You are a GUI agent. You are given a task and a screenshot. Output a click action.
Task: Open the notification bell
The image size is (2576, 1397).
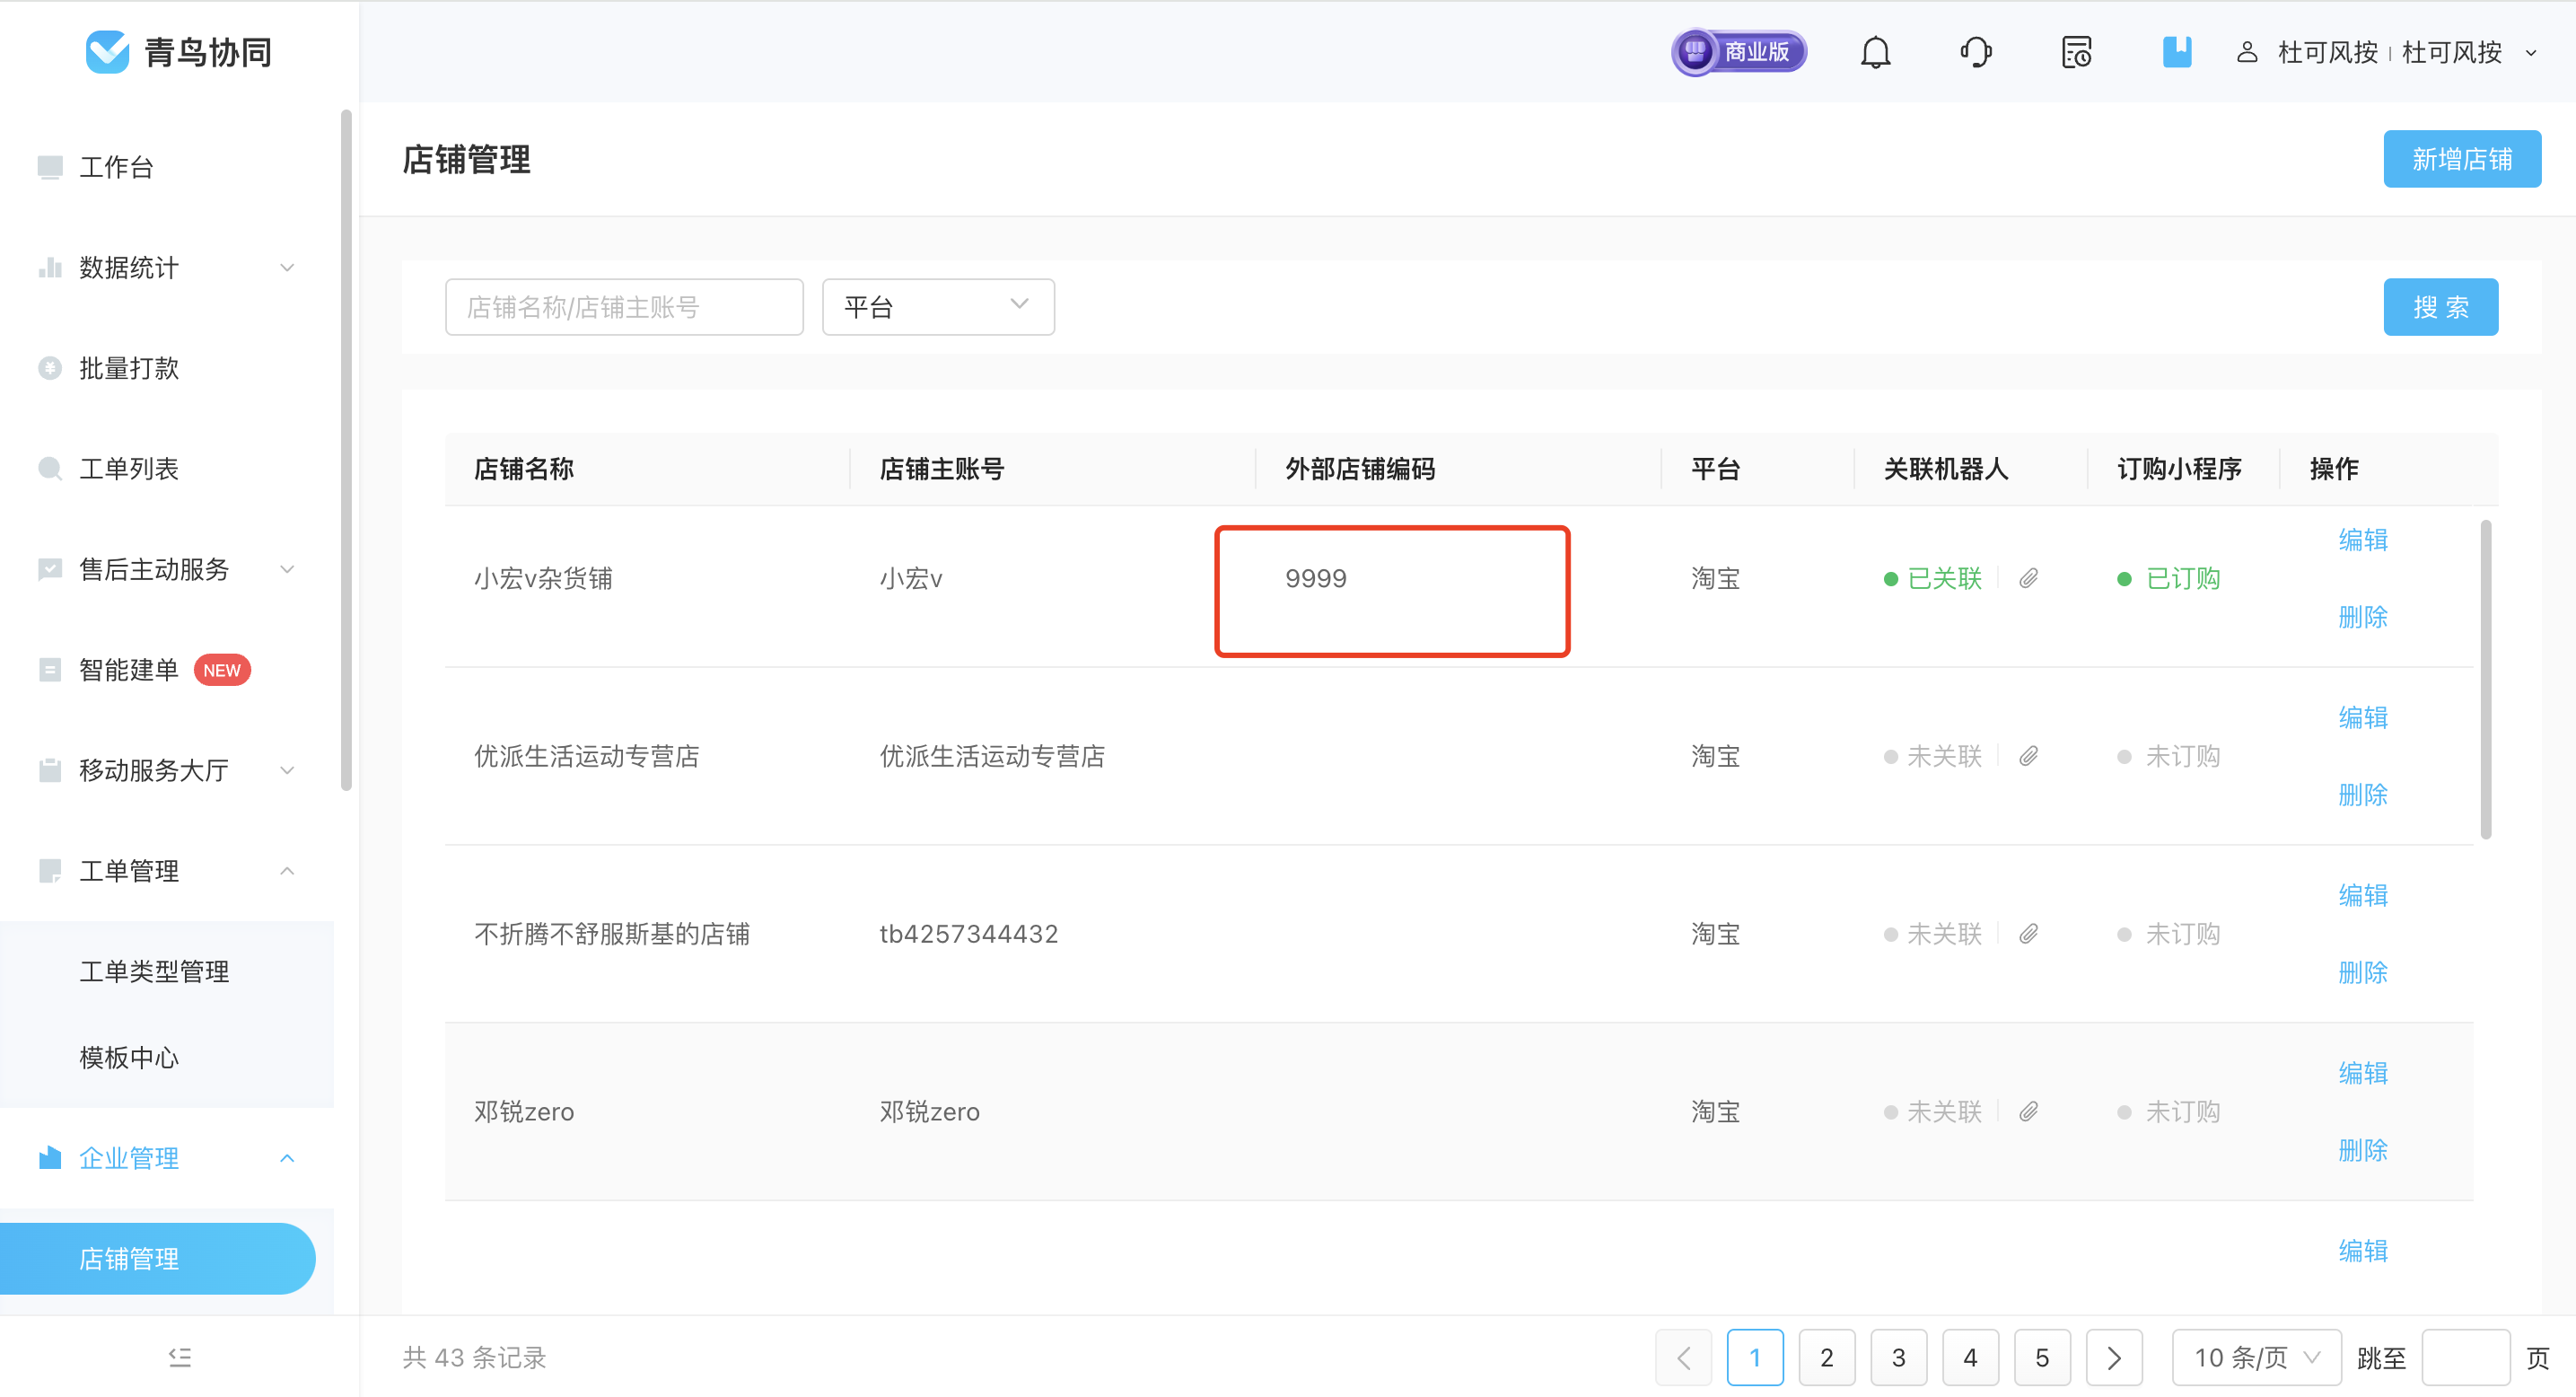point(1875,52)
